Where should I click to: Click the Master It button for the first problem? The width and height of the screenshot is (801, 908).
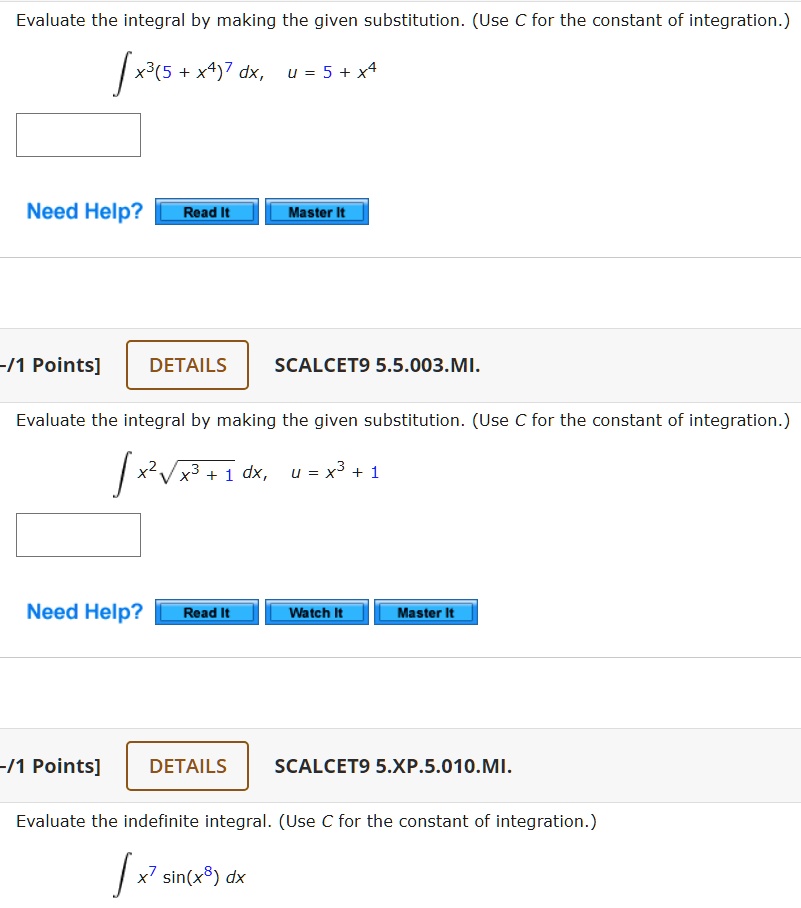317,211
